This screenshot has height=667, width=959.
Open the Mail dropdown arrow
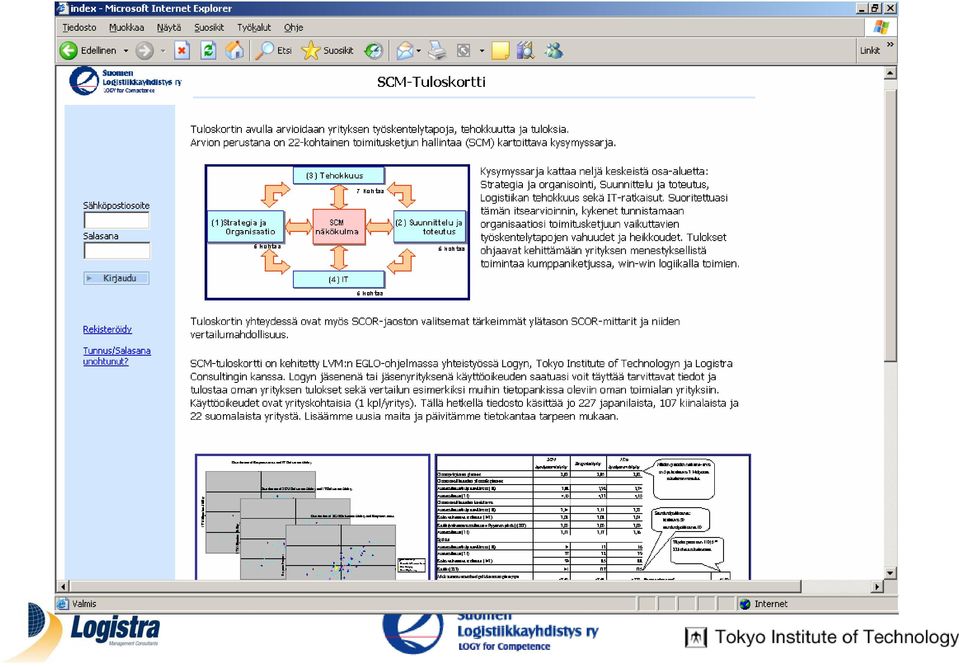pos(419,51)
